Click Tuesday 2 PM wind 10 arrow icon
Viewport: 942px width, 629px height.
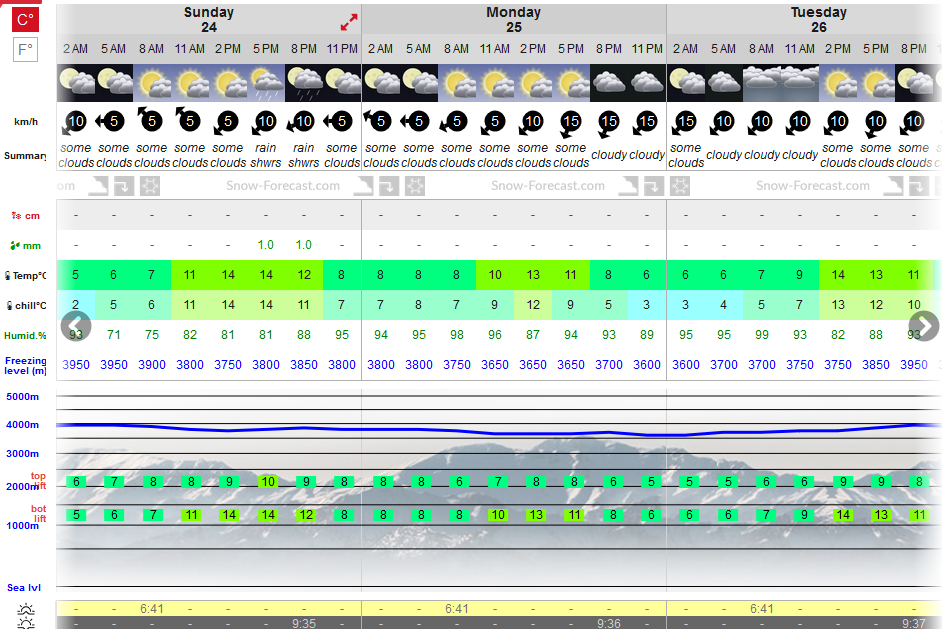pyautogui.click(x=837, y=123)
